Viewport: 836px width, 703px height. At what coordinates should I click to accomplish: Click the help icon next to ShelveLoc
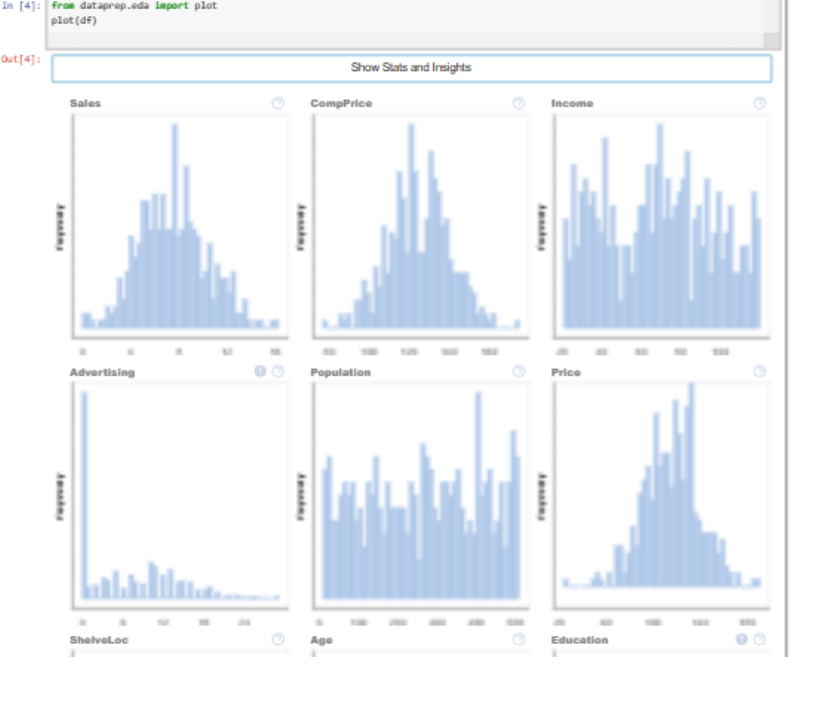click(278, 639)
